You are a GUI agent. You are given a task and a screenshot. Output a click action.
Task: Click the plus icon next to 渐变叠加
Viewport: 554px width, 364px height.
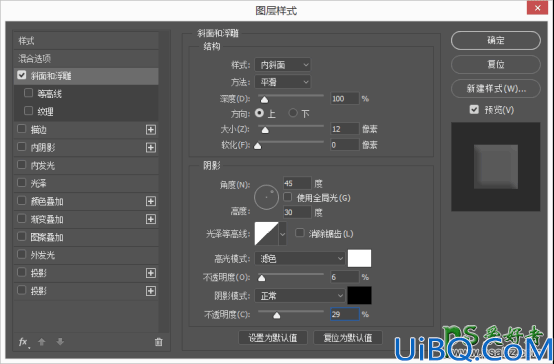[151, 219]
